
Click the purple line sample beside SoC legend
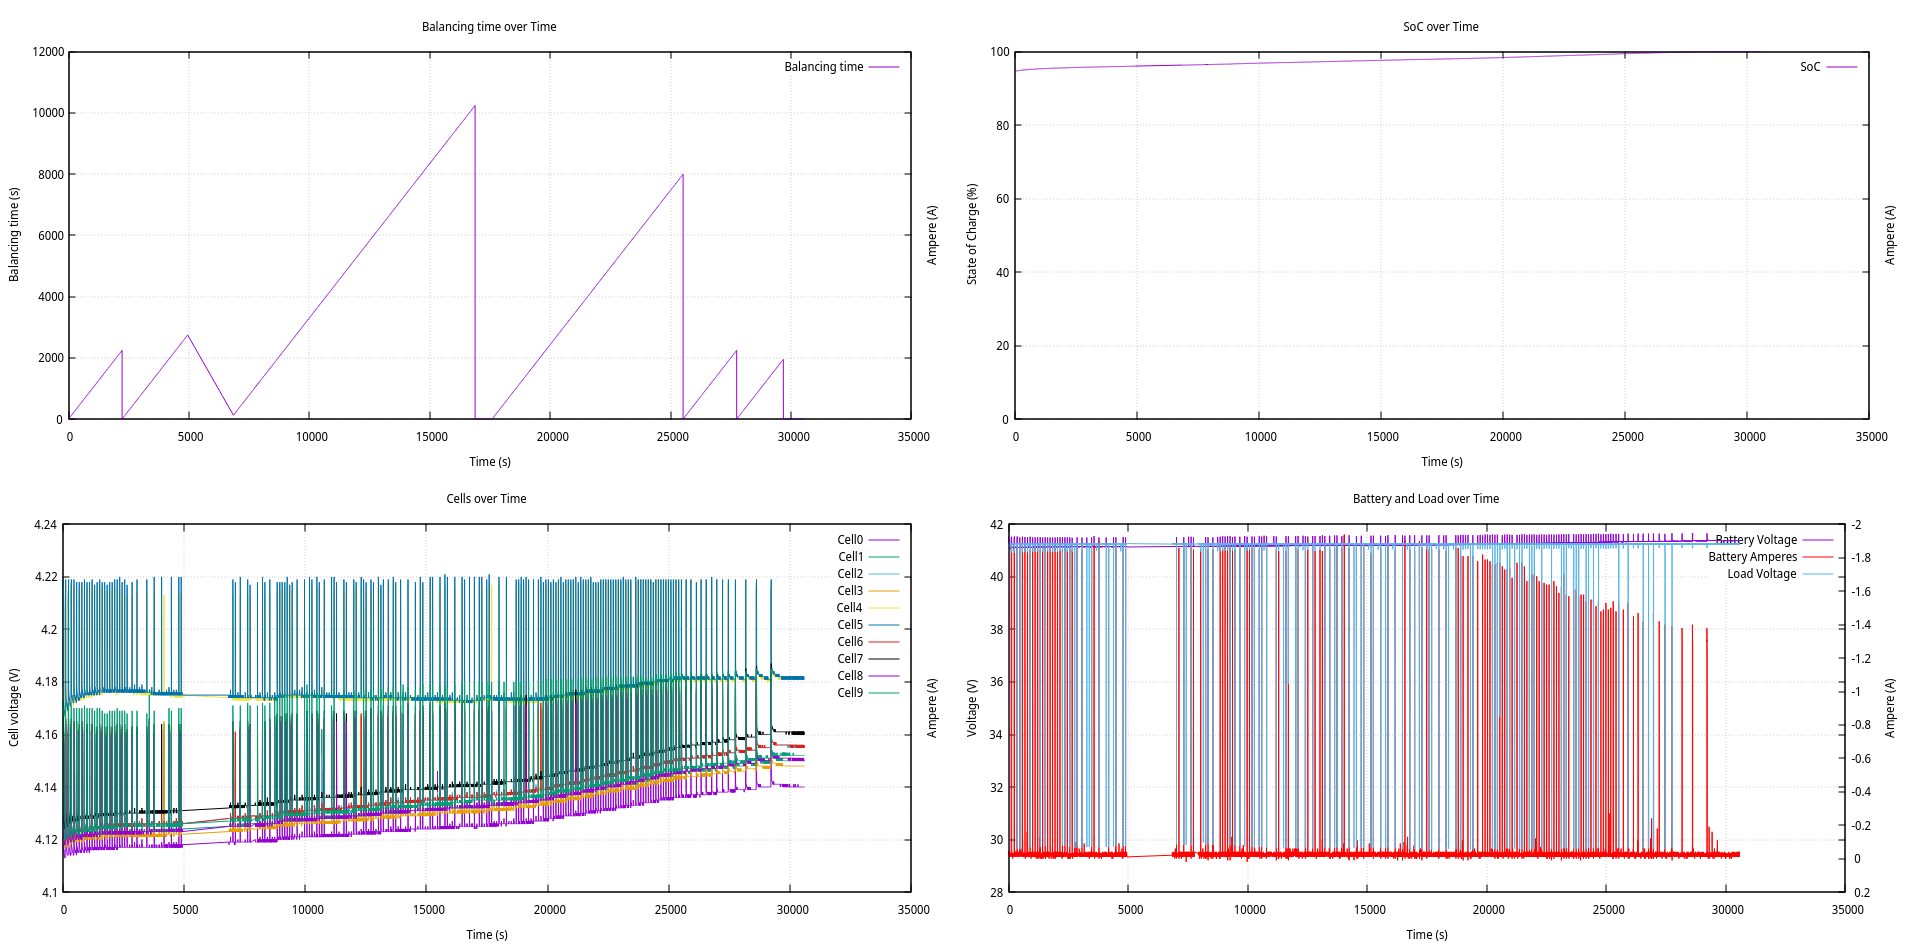click(x=1842, y=67)
